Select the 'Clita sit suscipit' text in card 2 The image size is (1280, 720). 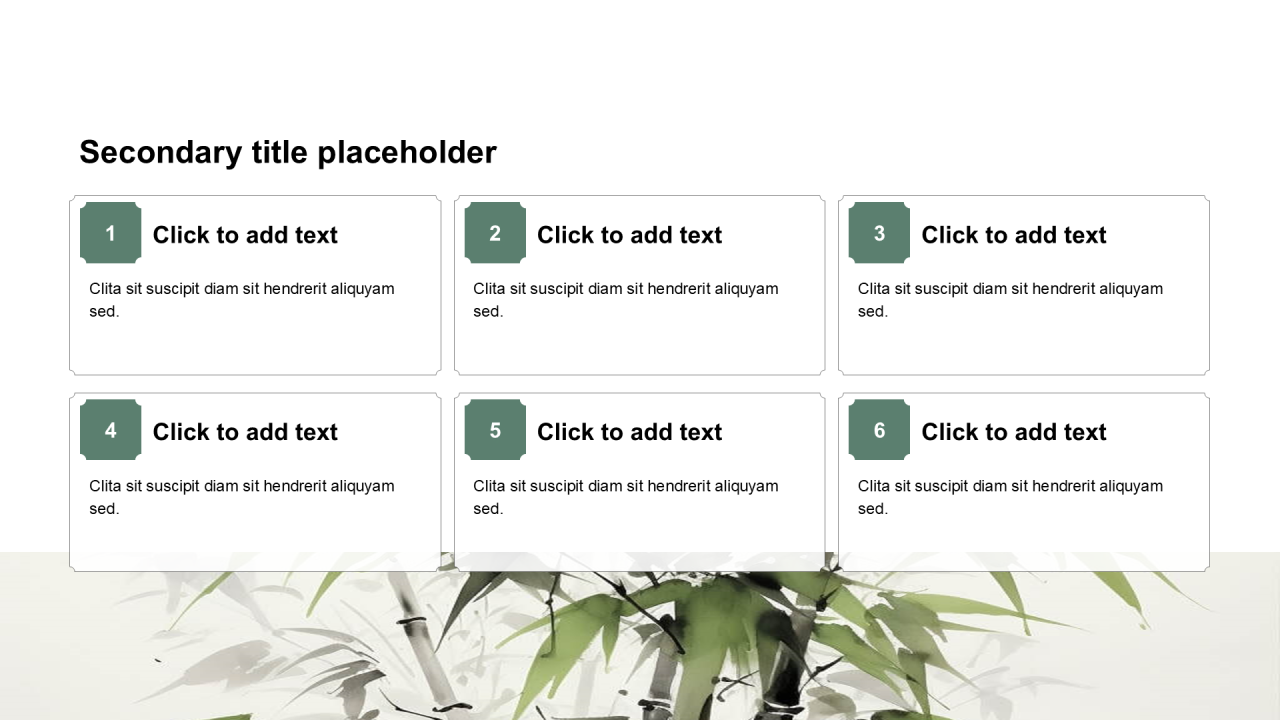point(626,300)
